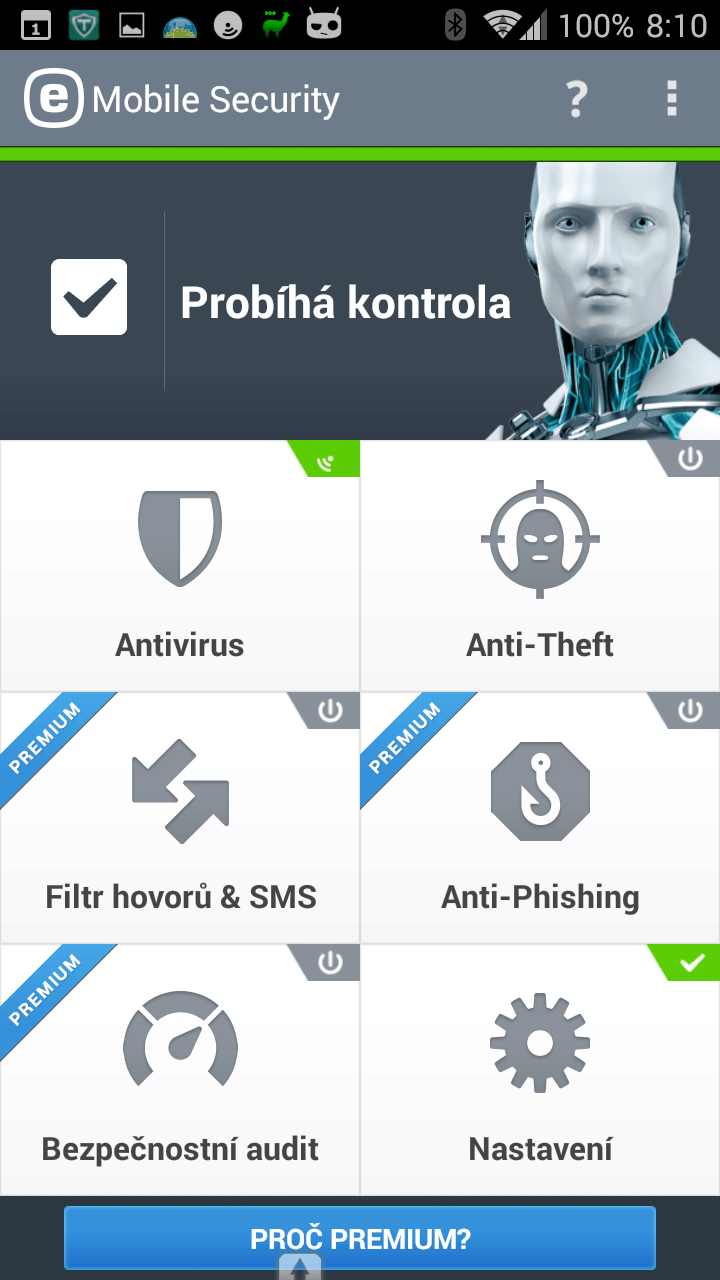Image resolution: width=720 pixels, height=1280 pixels.
Task: Select the Bezpečnostní audit label
Action: [x=180, y=1149]
